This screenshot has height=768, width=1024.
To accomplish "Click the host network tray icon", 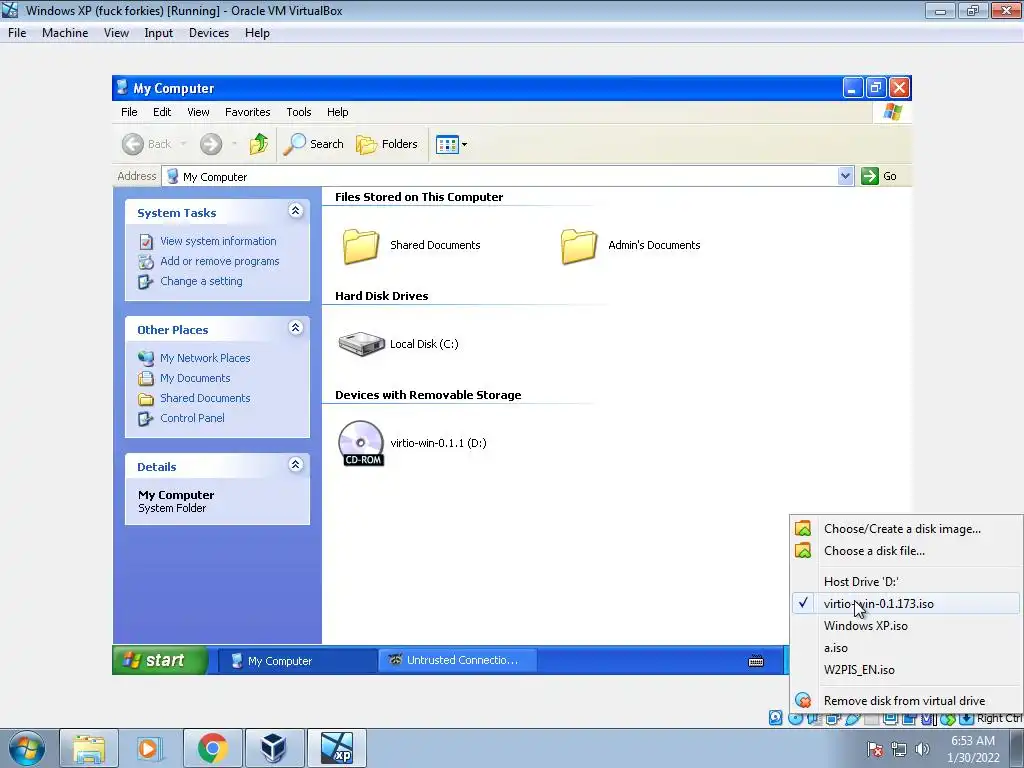I will (899, 749).
